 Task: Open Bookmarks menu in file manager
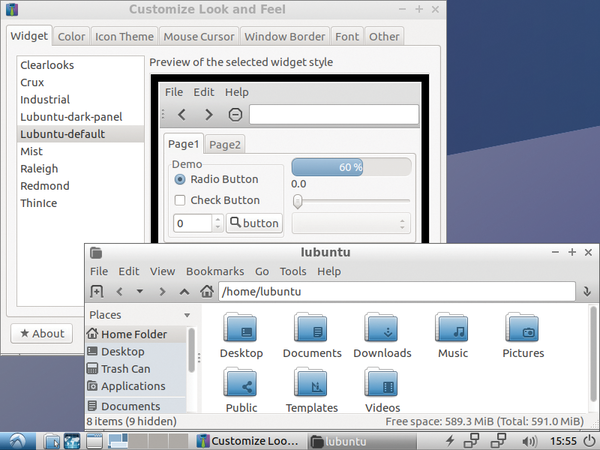(215, 271)
